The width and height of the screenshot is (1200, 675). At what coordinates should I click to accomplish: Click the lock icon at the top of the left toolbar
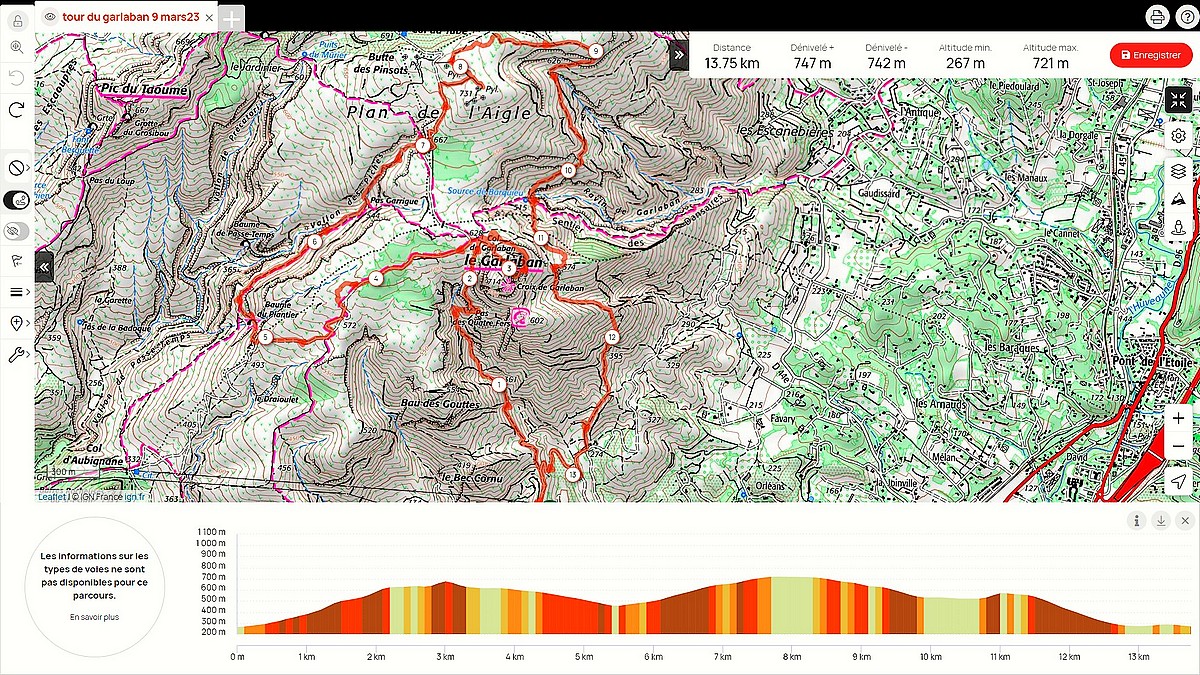point(17,20)
